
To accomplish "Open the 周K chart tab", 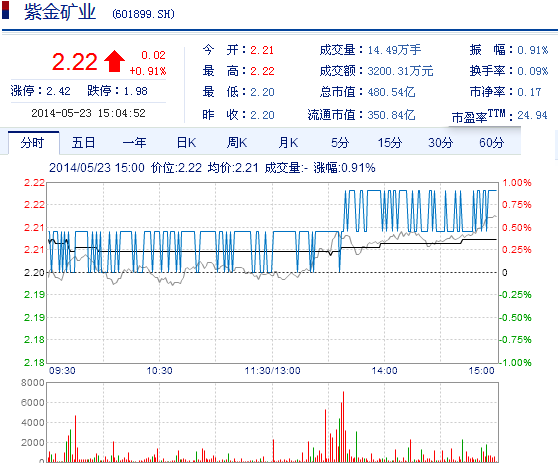I will pos(237,143).
